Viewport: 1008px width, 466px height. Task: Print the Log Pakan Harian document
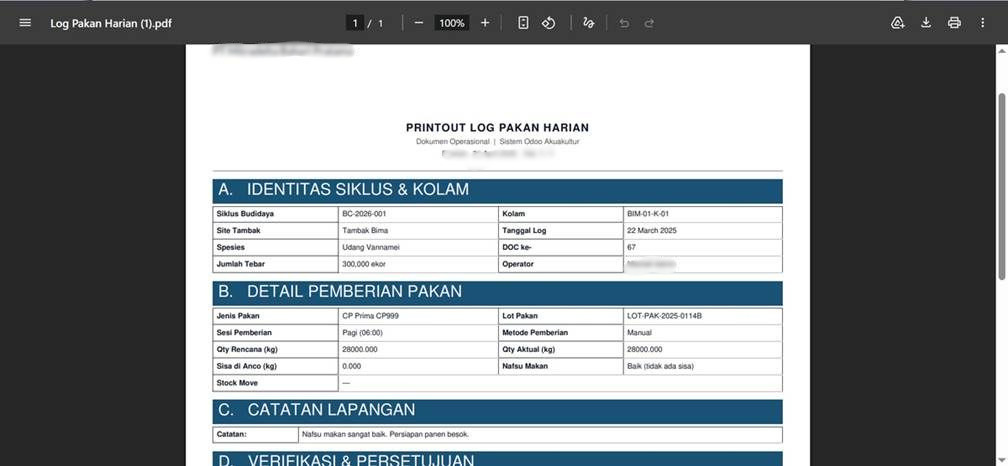pos(954,23)
